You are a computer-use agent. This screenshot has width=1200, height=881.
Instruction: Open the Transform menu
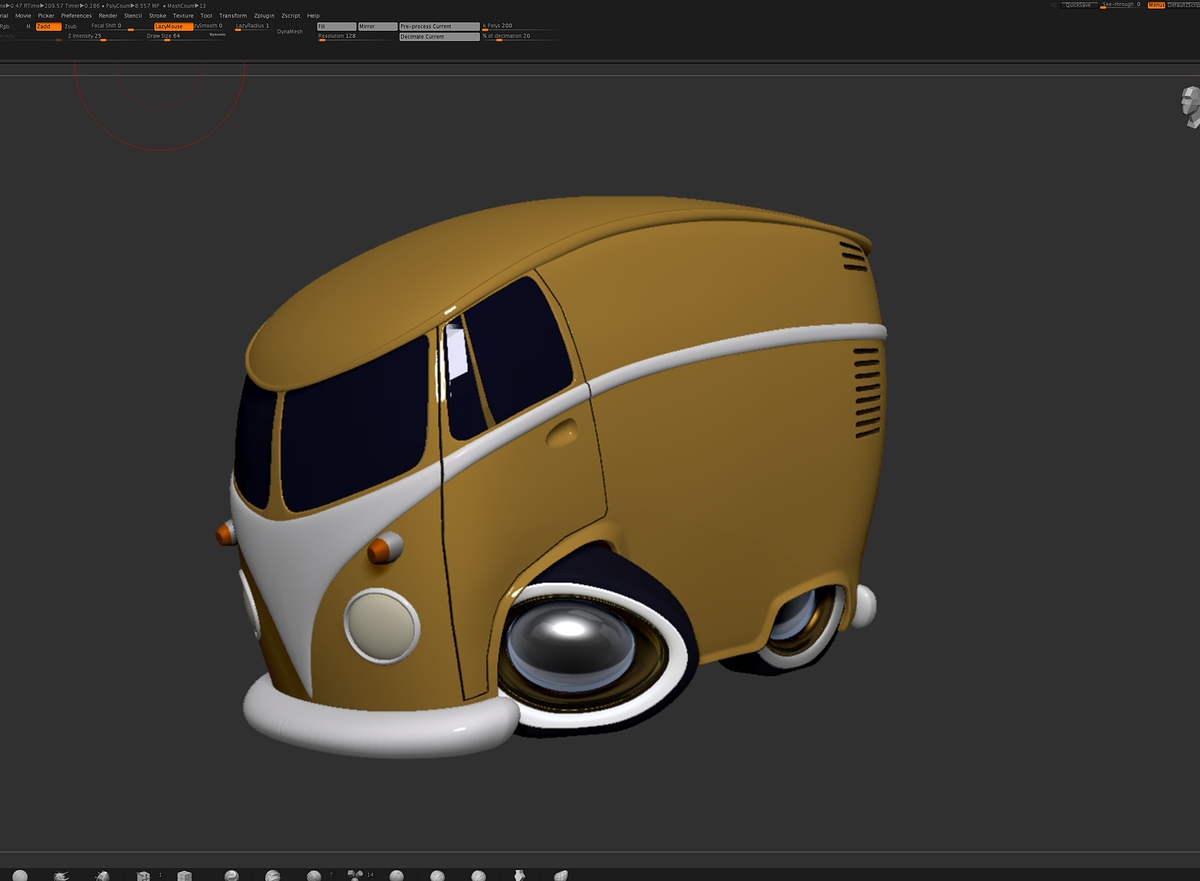(x=233, y=16)
